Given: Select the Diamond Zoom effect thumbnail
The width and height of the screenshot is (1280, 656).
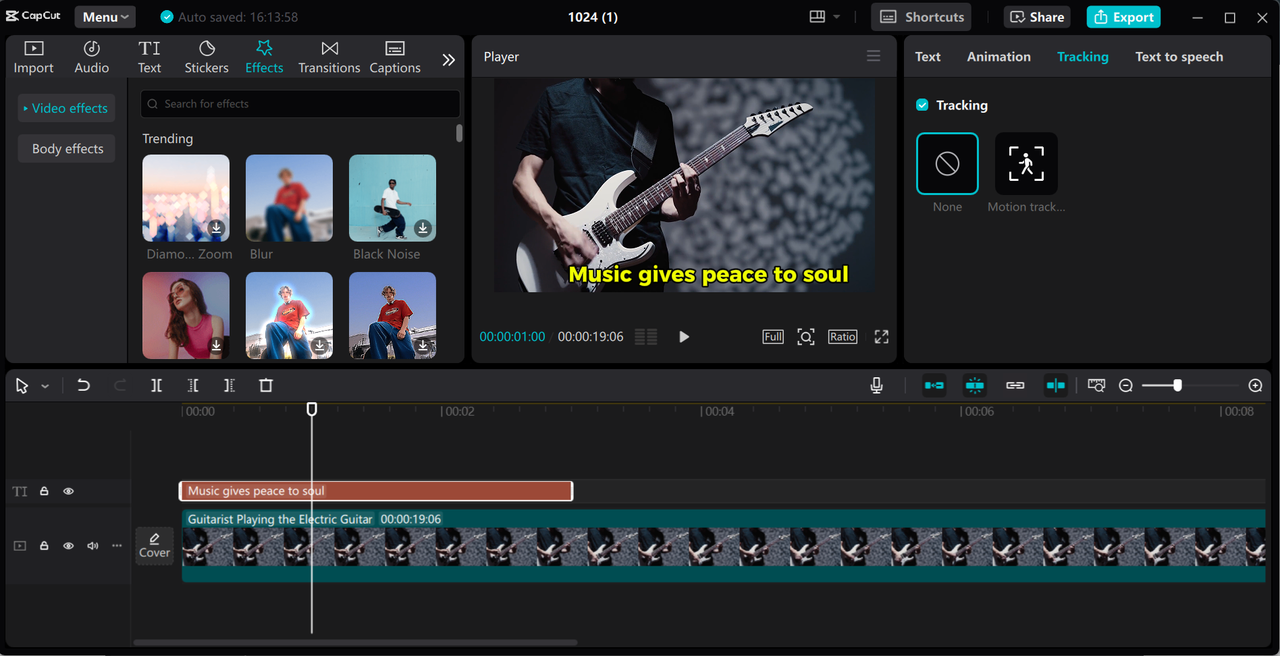Looking at the screenshot, I should (x=186, y=198).
